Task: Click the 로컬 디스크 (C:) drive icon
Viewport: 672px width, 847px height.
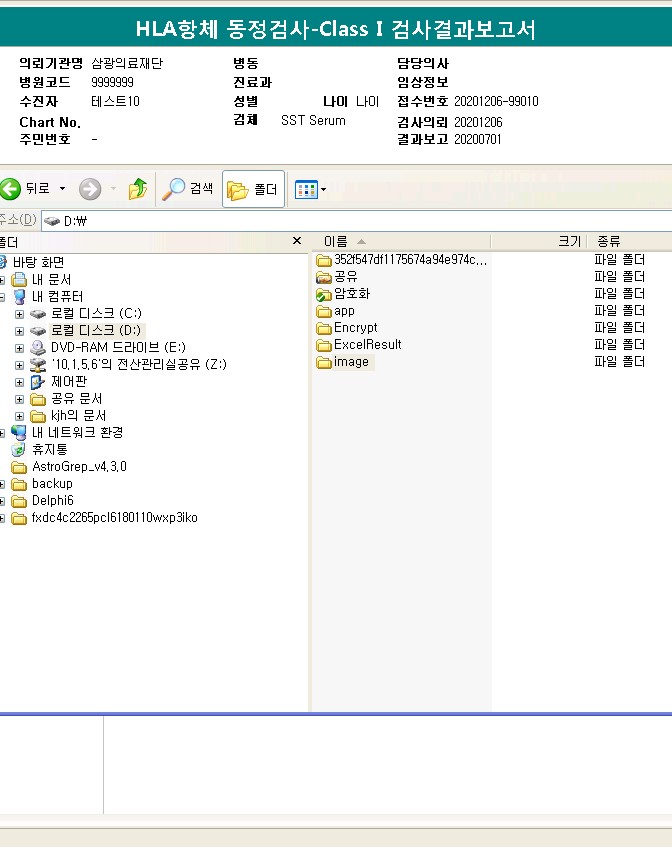Action: pyautogui.click(x=38, y=314)
